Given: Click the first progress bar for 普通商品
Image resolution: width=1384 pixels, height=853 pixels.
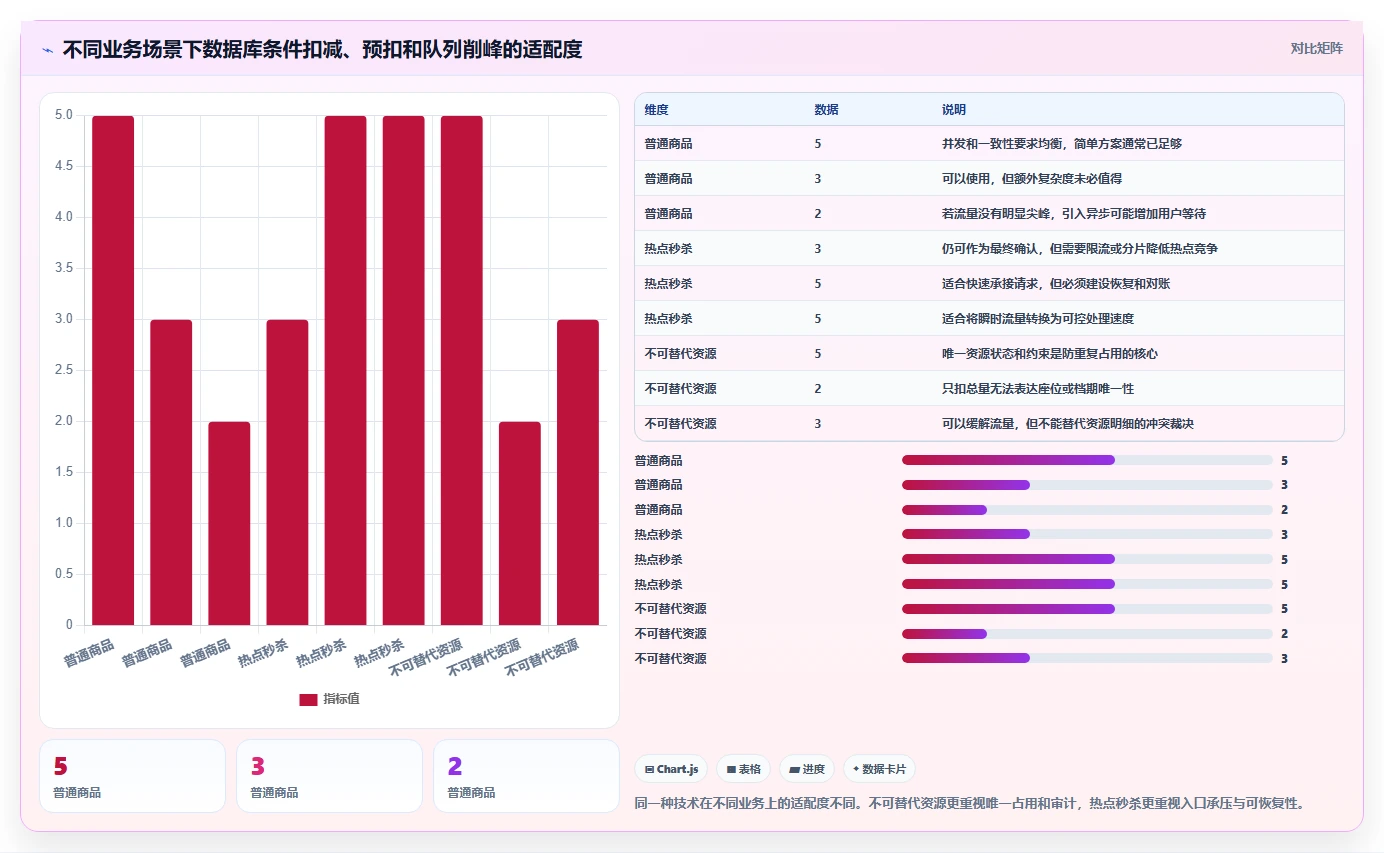Looking at the screenshot, I should coord(1087,460).
